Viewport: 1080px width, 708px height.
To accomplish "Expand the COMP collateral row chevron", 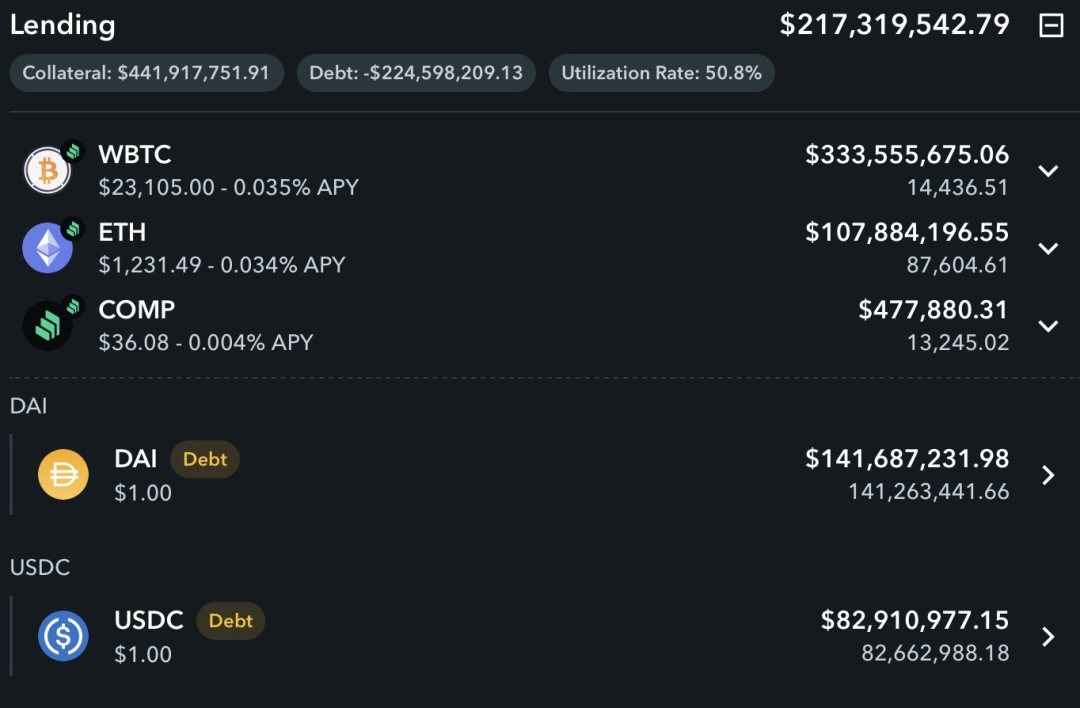I will pos(1048,326).
